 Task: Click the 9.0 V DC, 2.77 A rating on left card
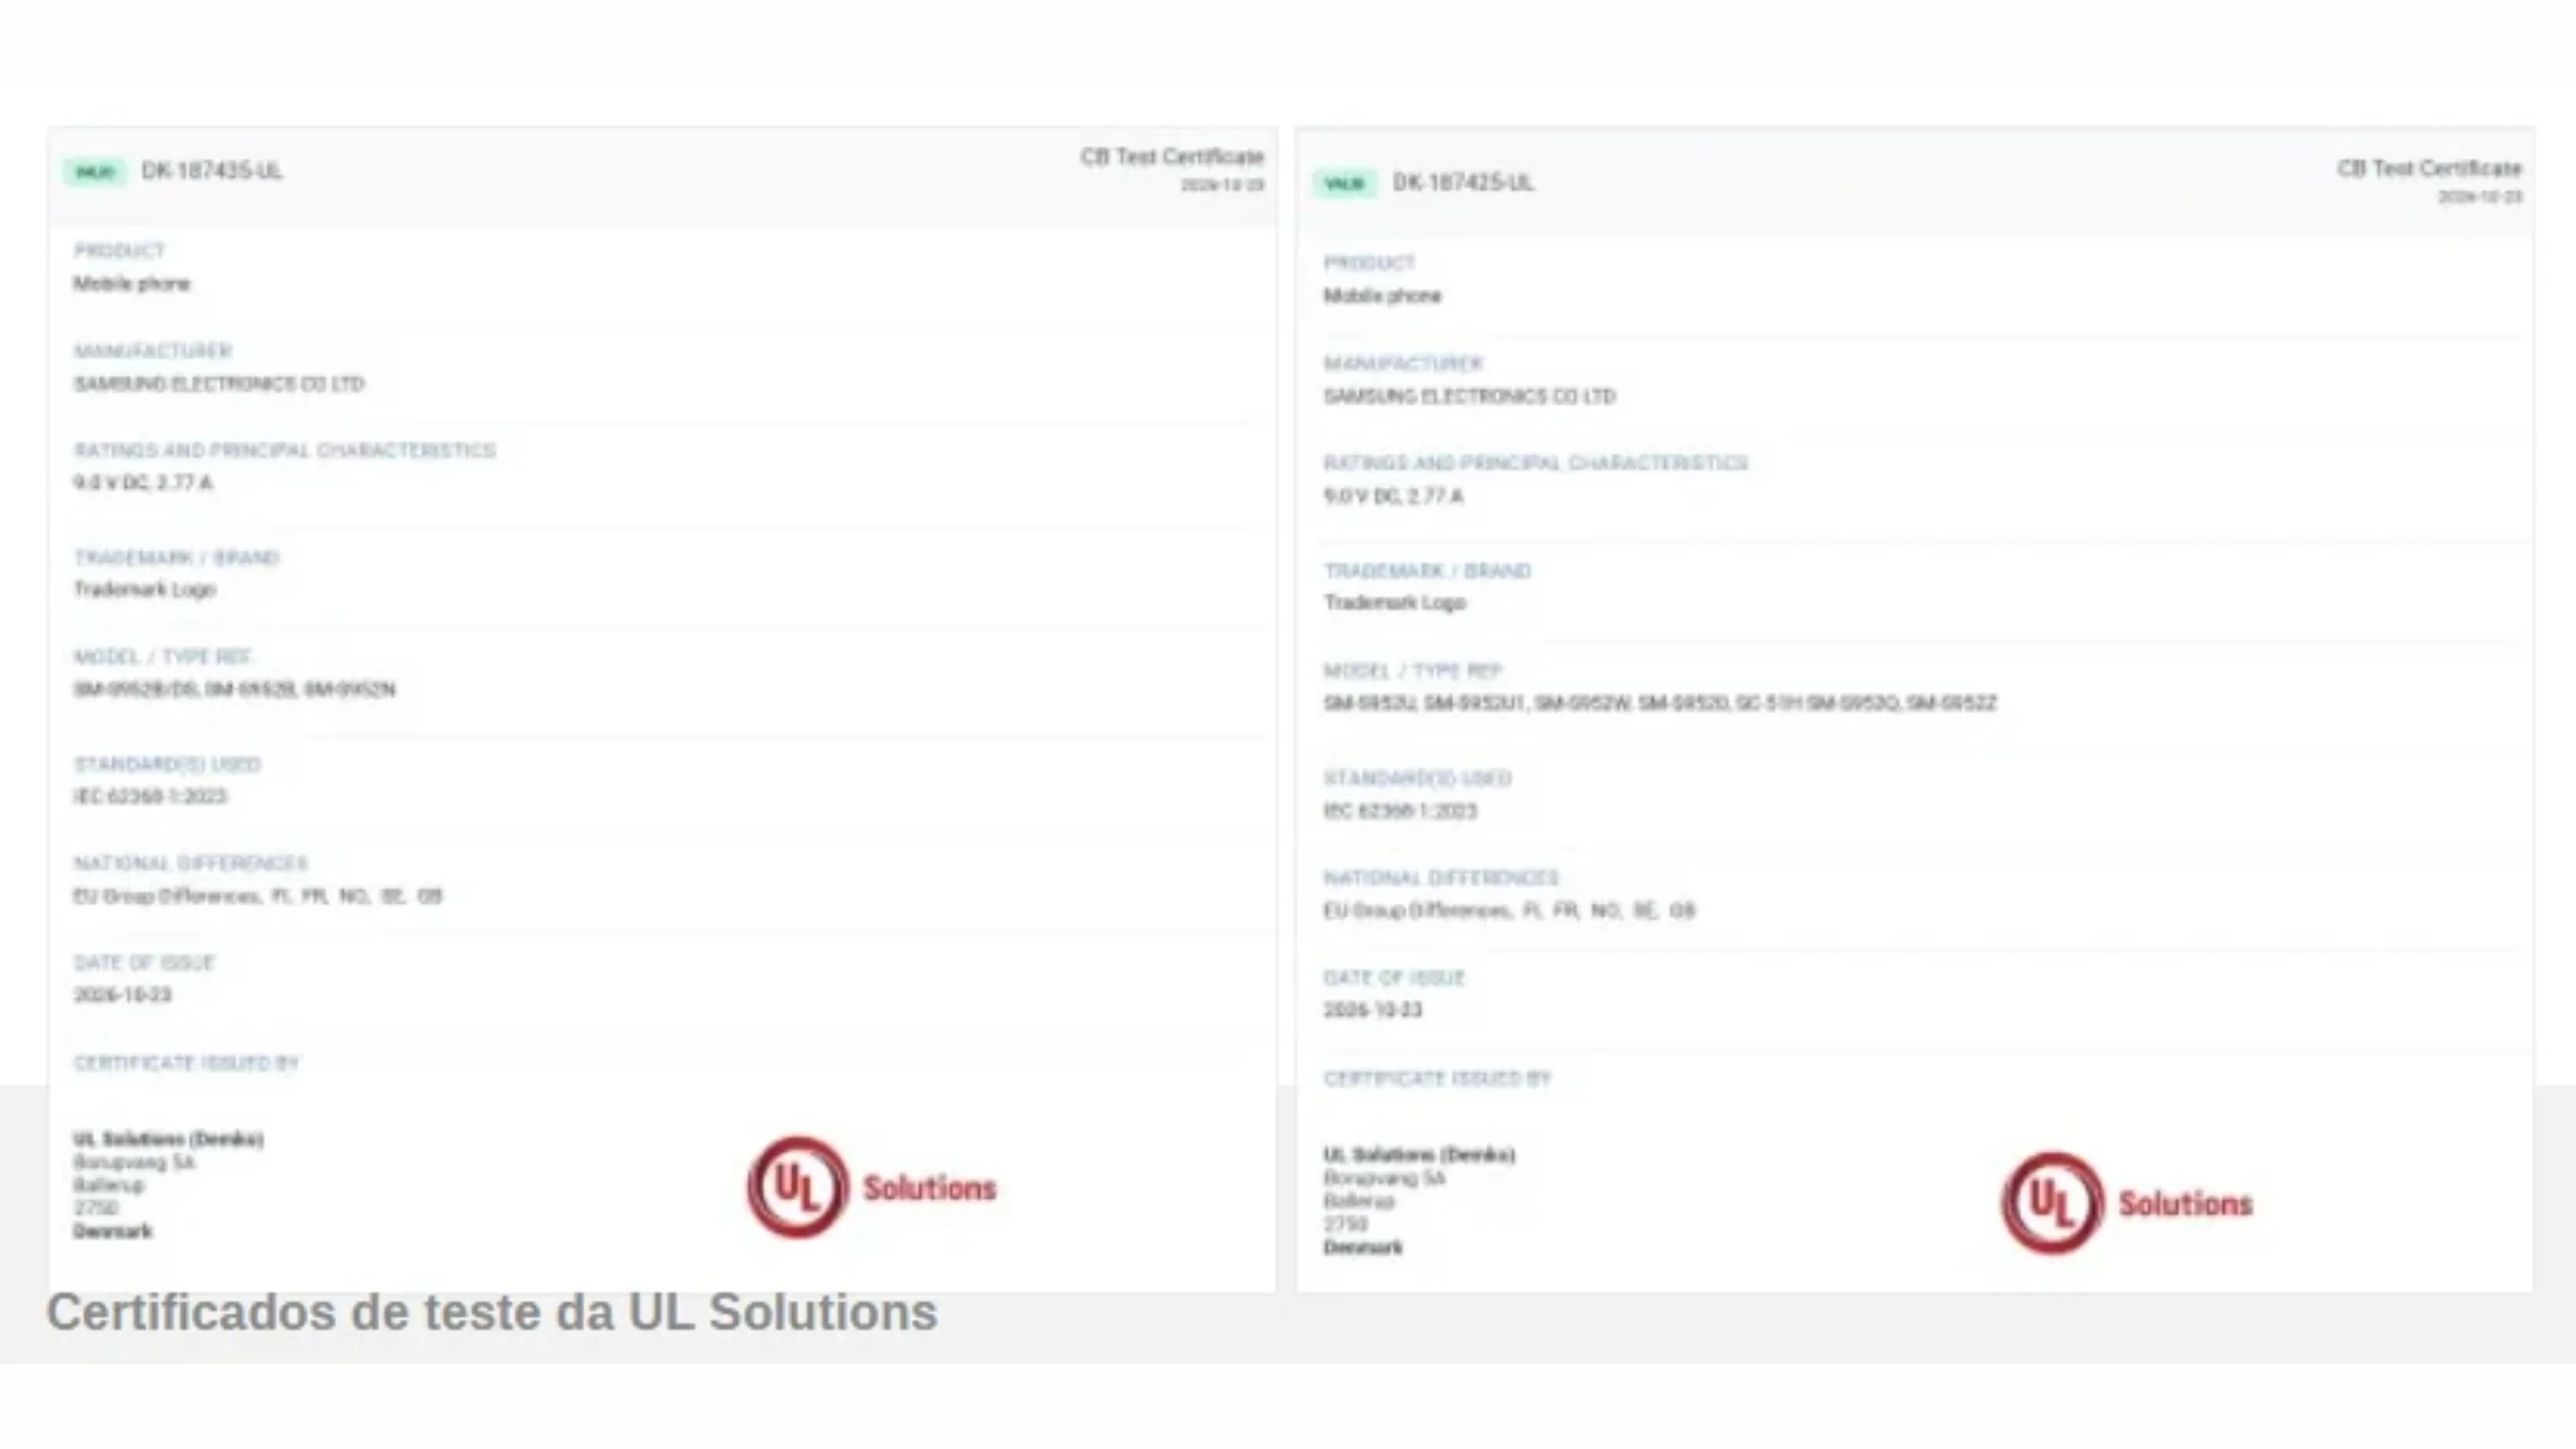[143, 483]
